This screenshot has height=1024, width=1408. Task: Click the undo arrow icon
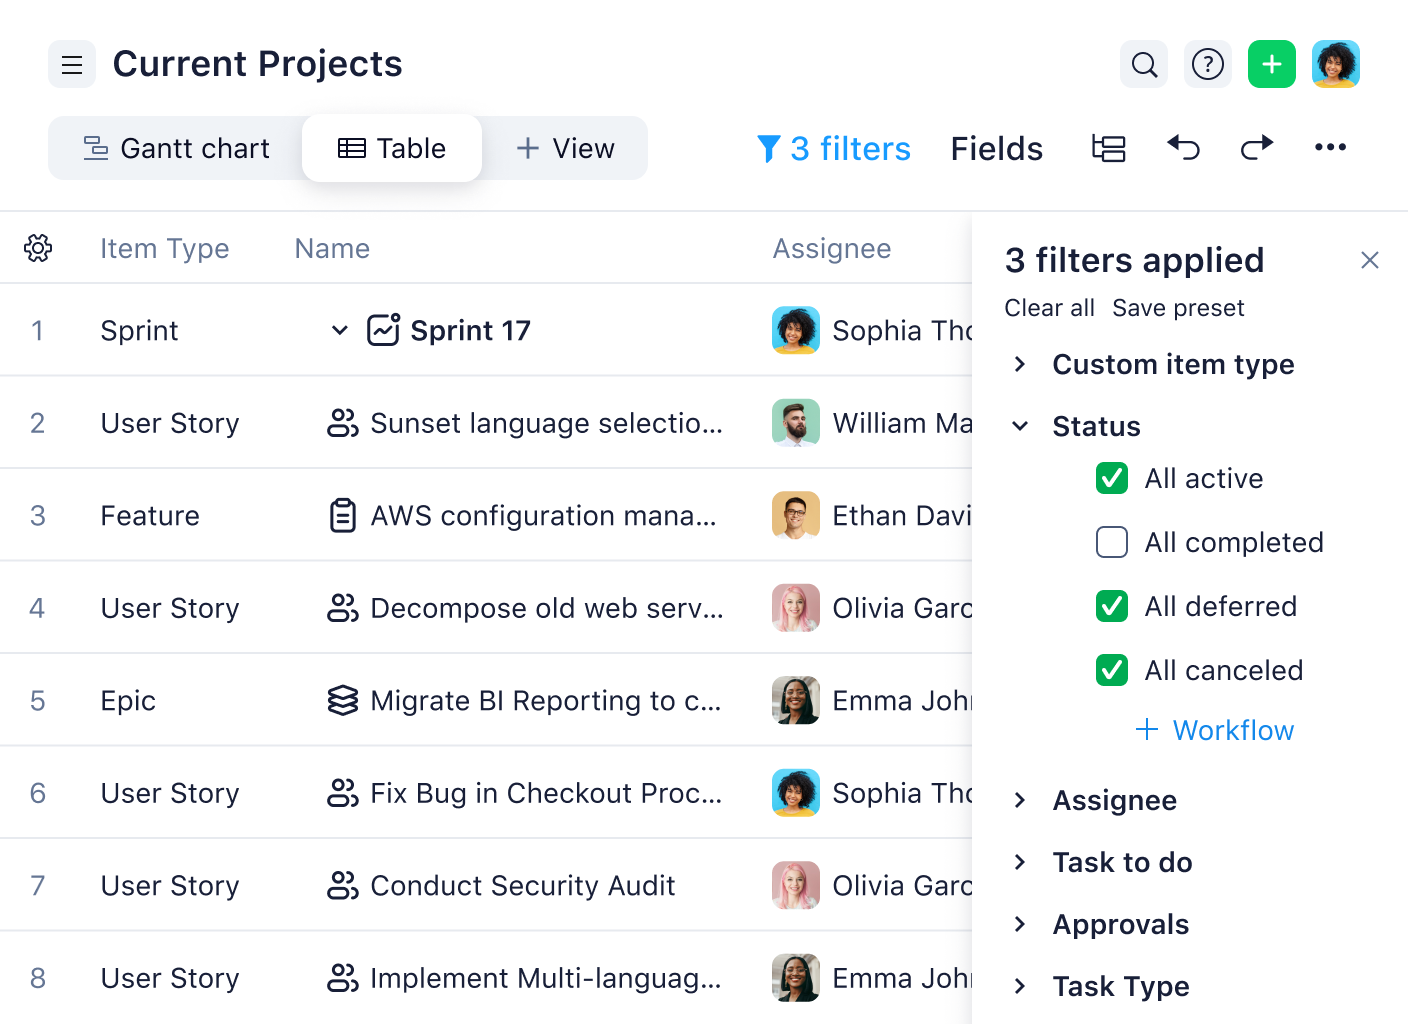[x=1183, y=148]
